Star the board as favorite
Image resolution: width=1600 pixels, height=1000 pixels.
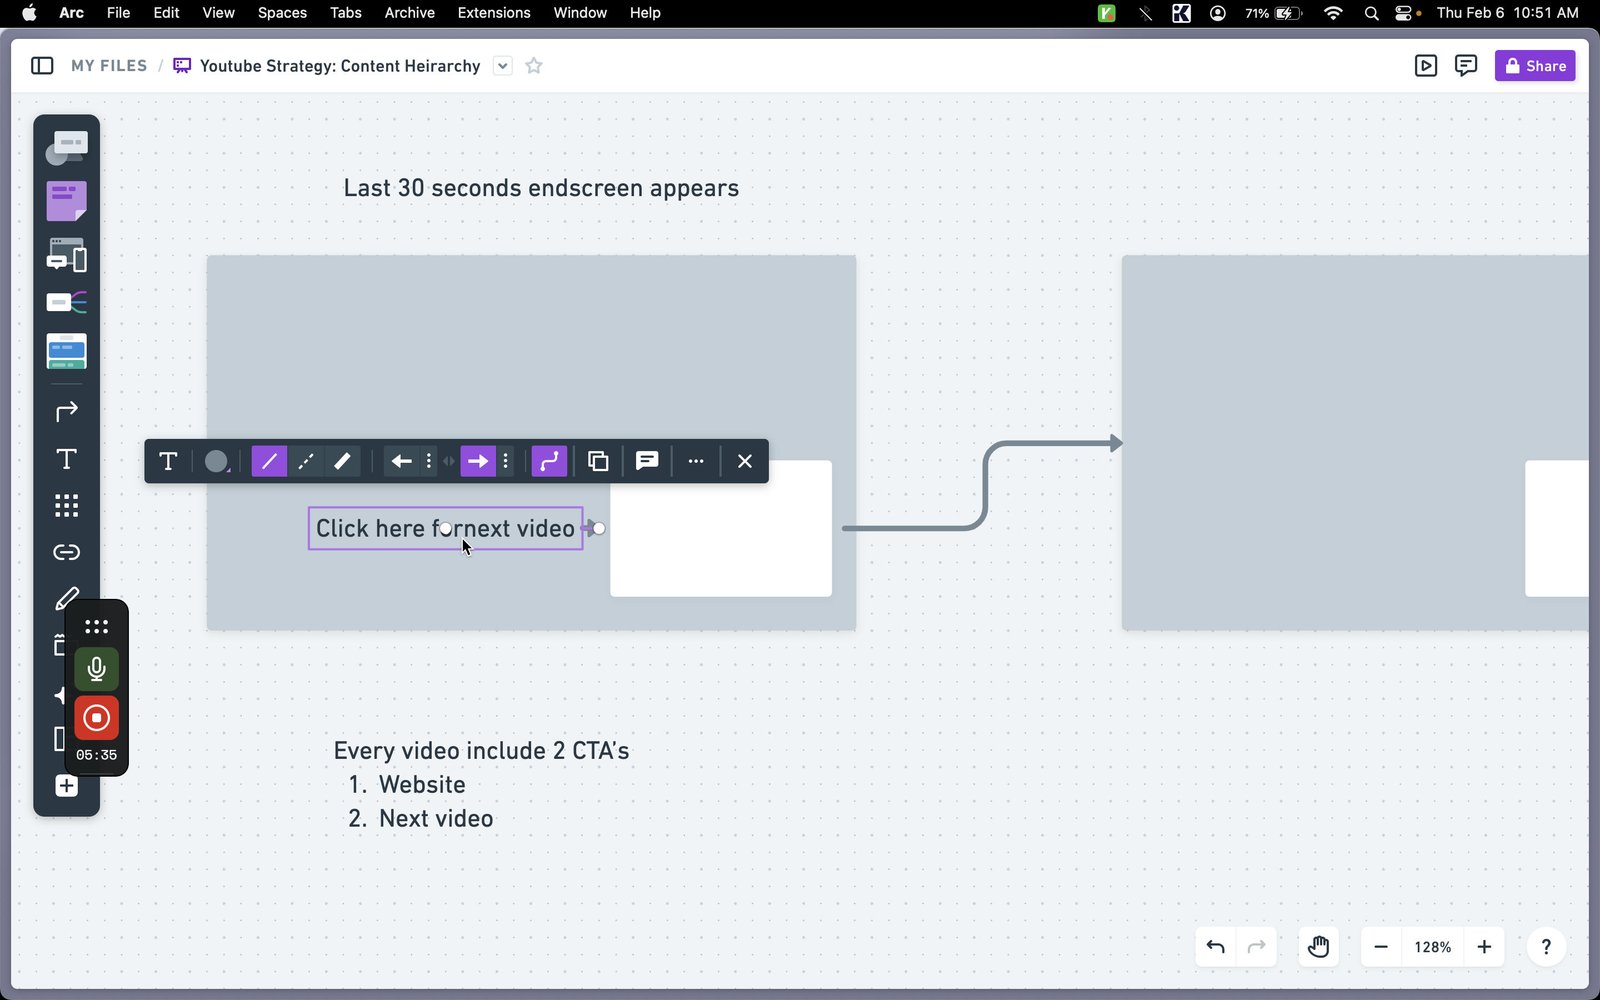(534, 66)
